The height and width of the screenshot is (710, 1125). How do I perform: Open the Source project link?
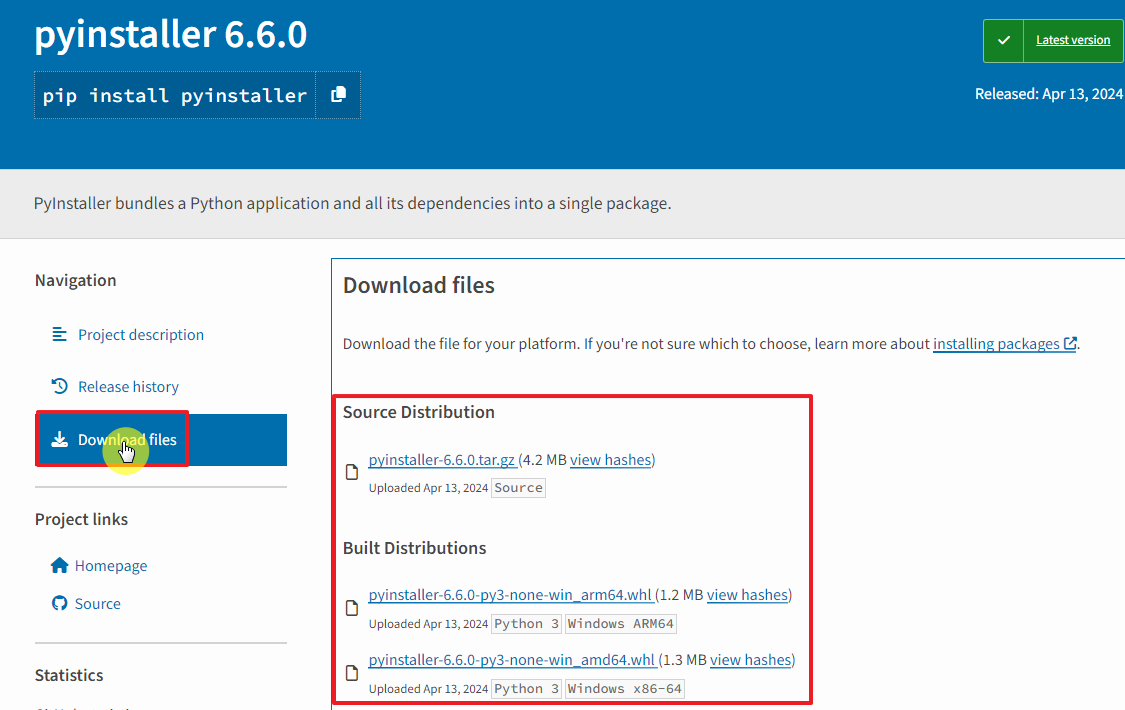point(98,604)
